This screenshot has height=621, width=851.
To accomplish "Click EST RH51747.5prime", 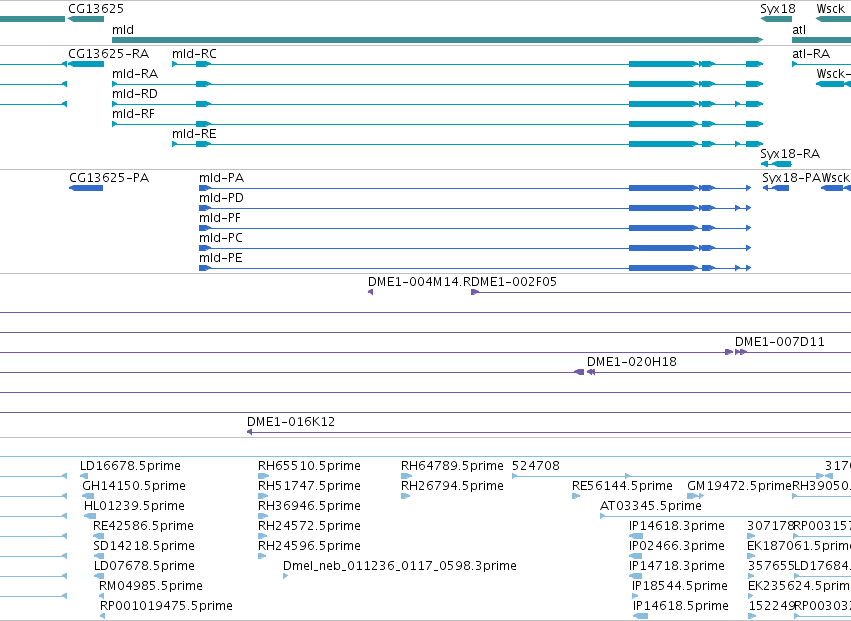I will coord(309,486).
